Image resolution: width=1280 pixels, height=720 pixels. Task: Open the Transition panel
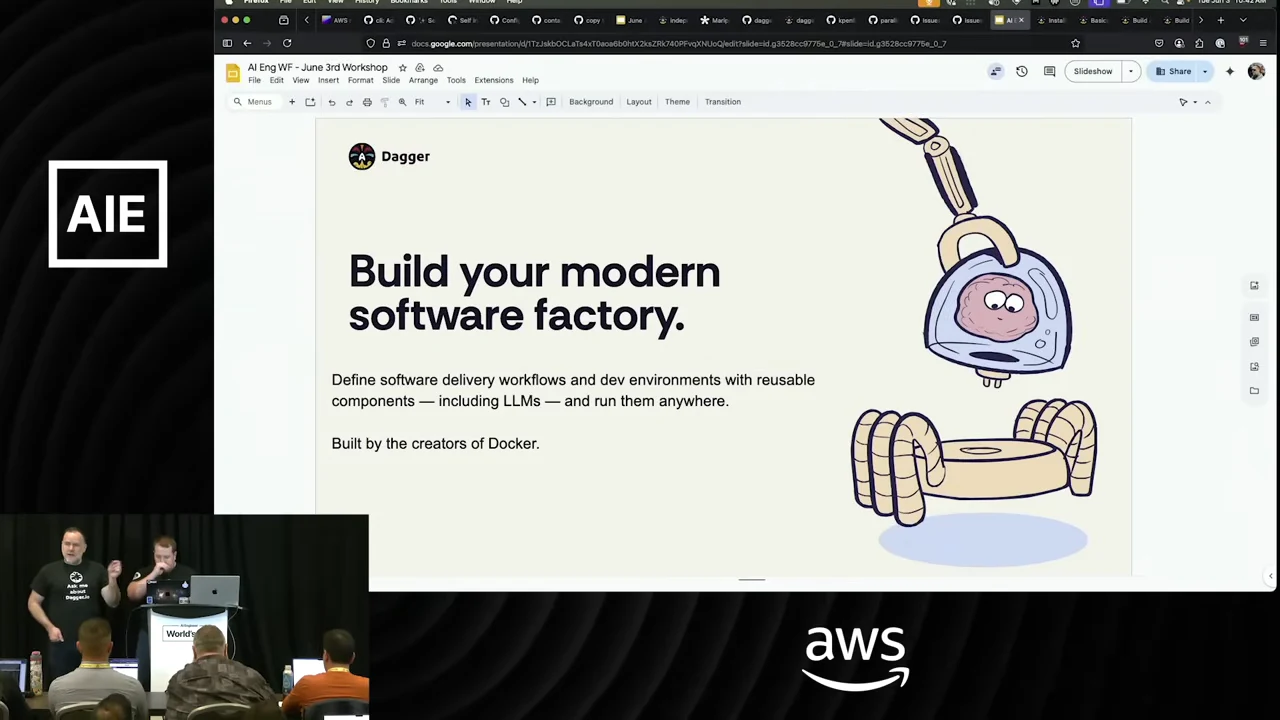coord(723,102)
